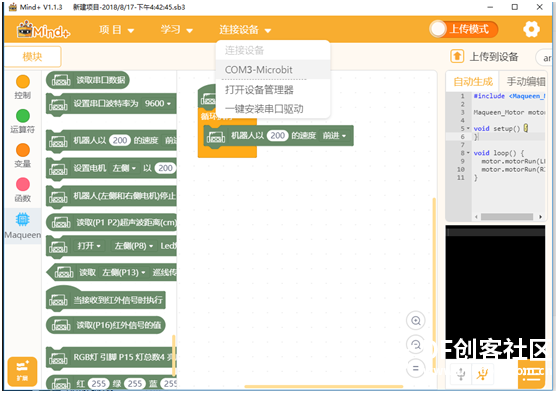Click the code panel horizontal scrollbar

point(507,217)
